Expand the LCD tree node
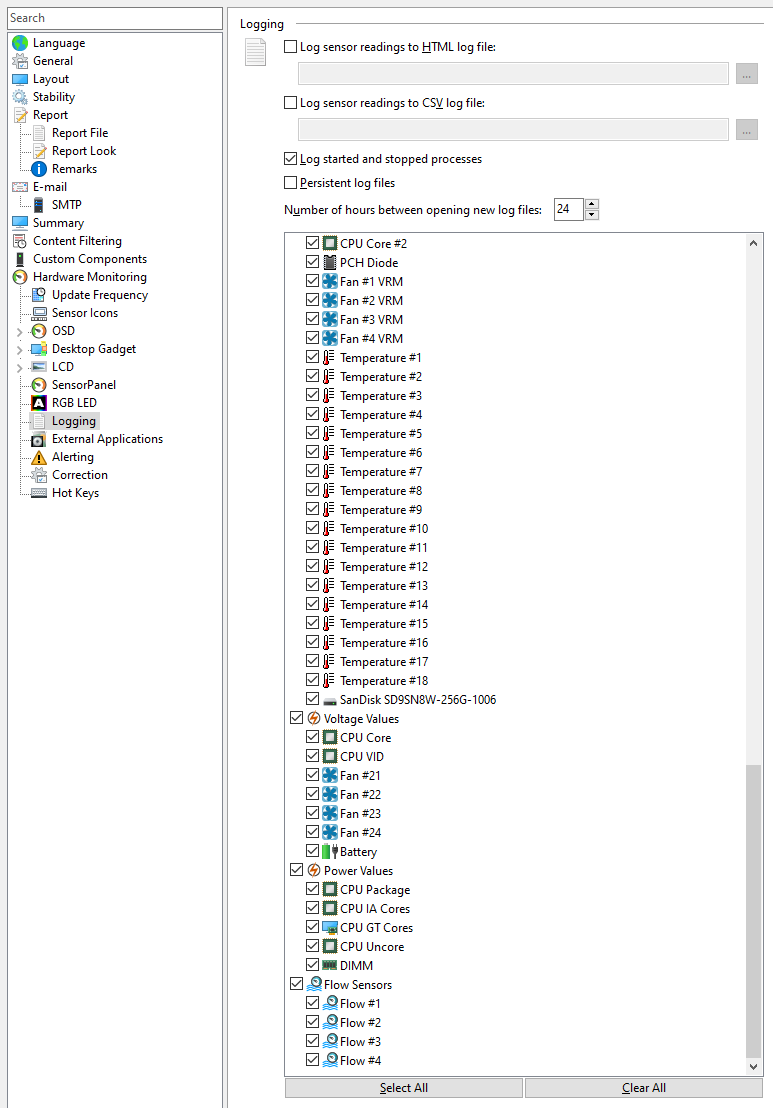773x1108 pixels. coord(19,367)
